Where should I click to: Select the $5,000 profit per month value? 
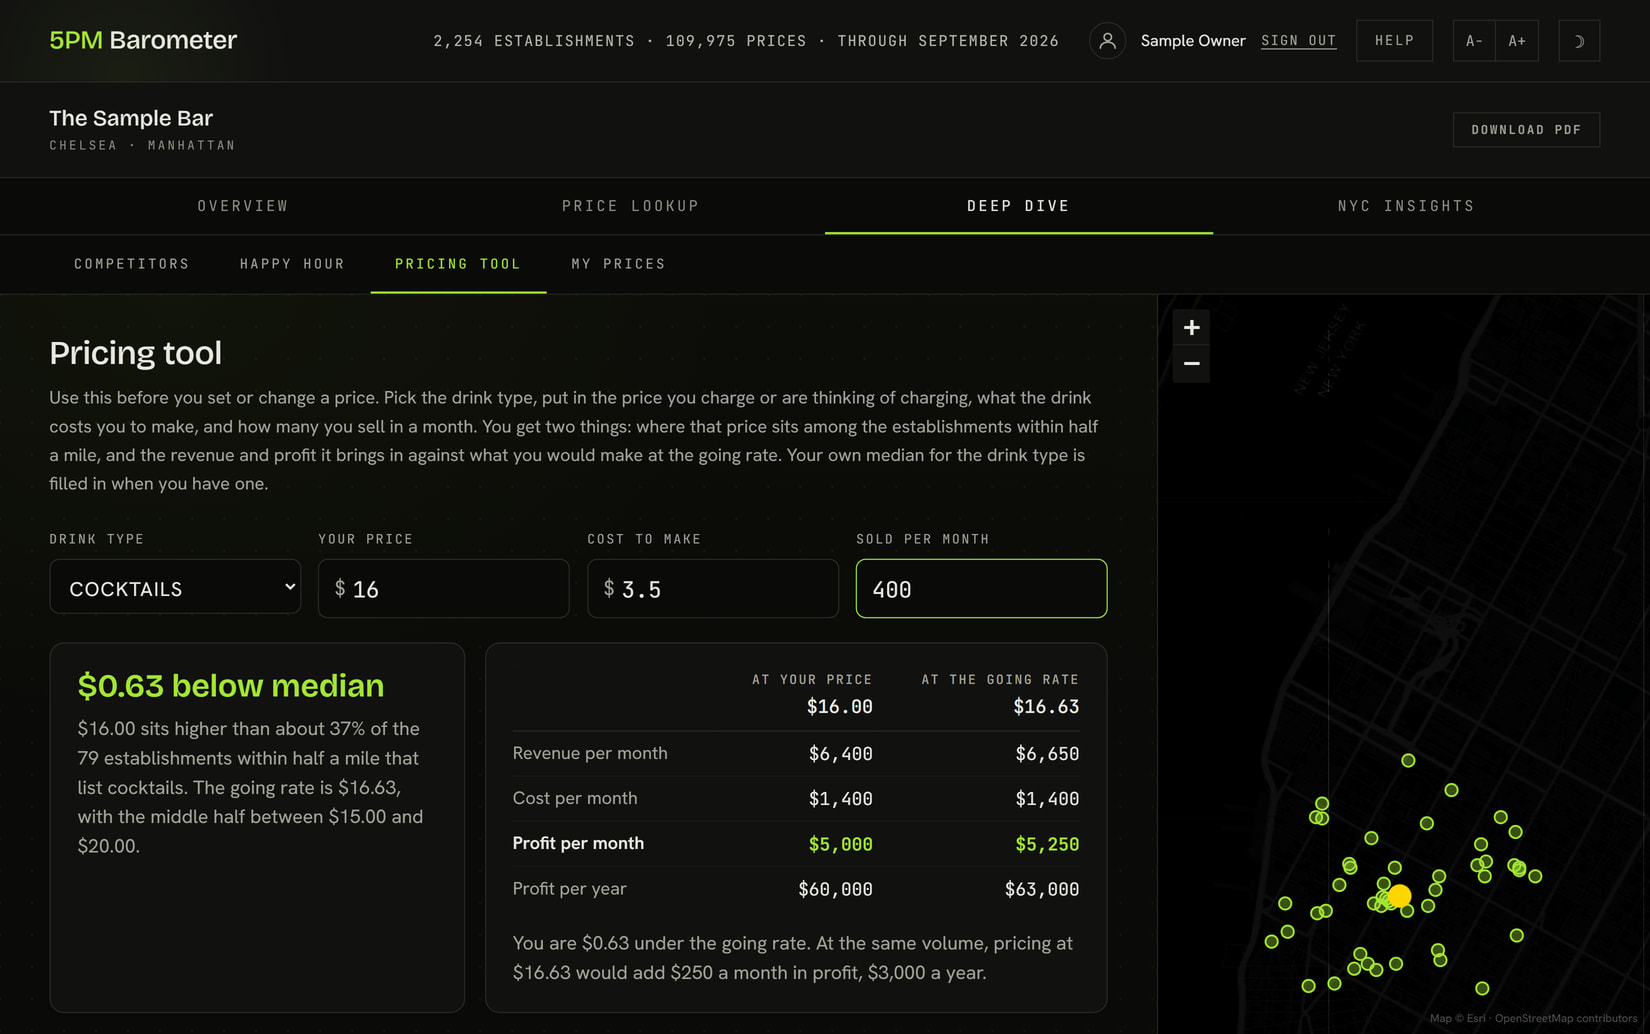point(840,844)
